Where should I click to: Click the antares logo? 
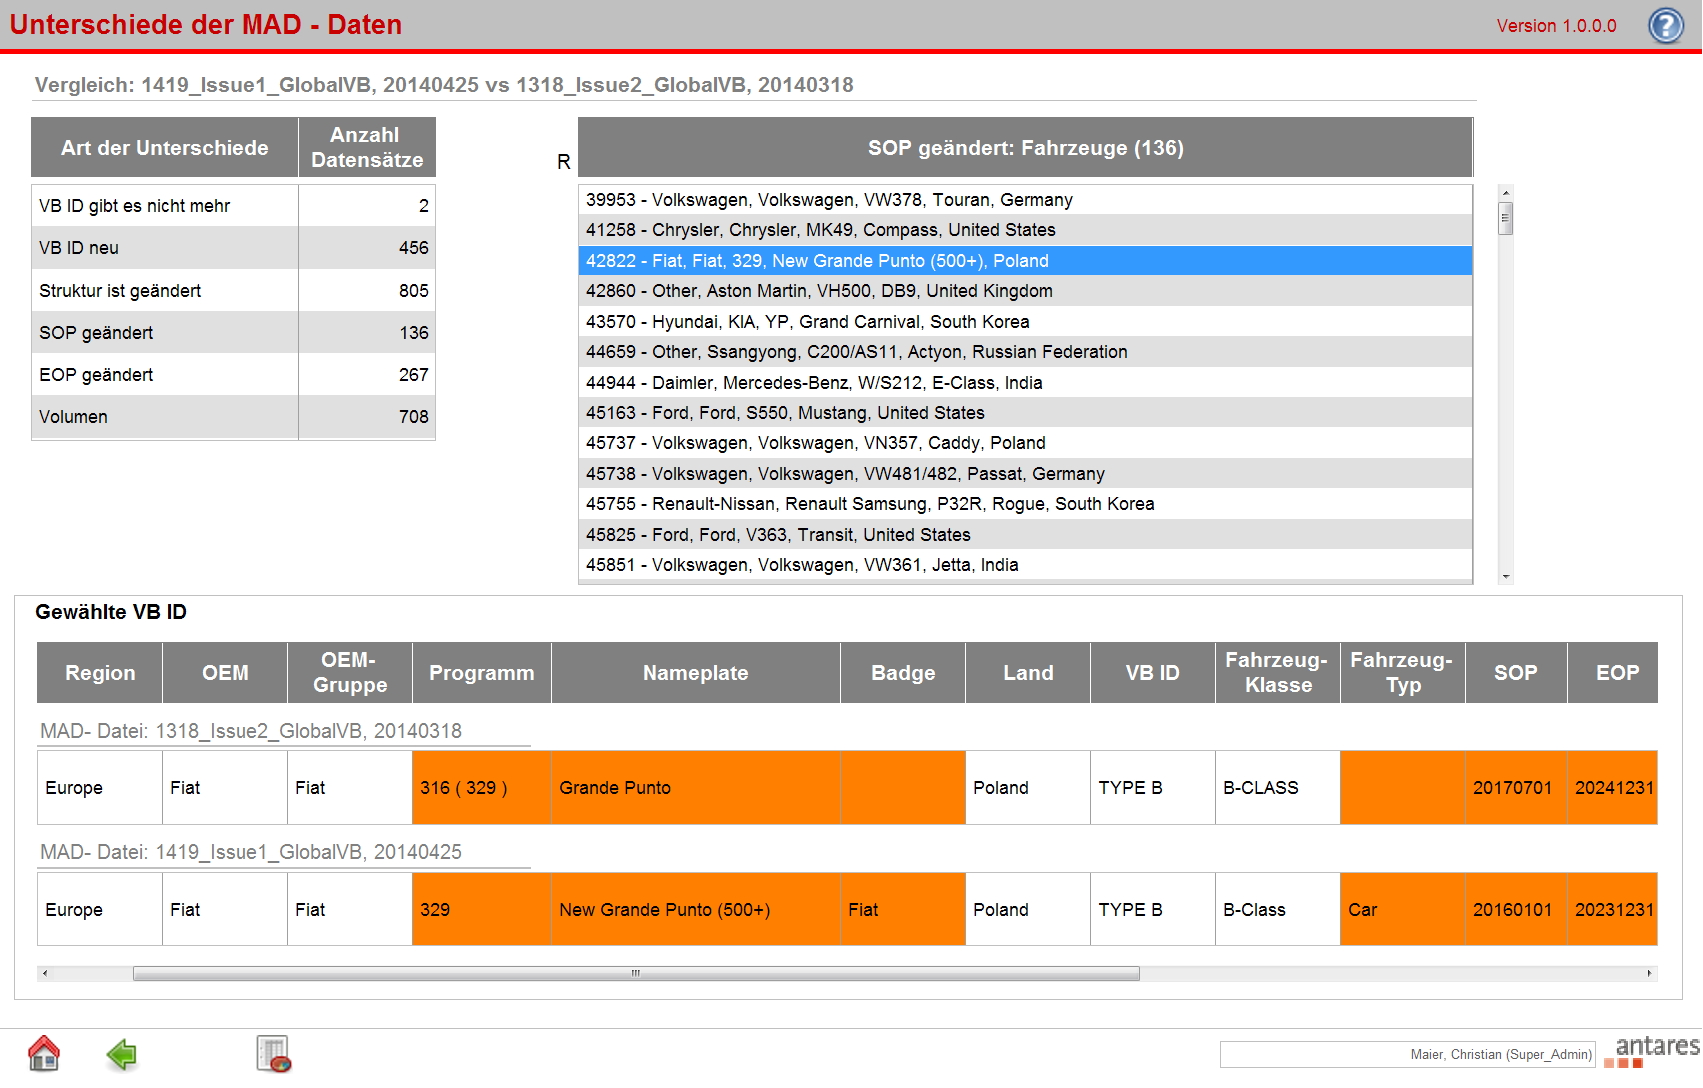1656,1050
